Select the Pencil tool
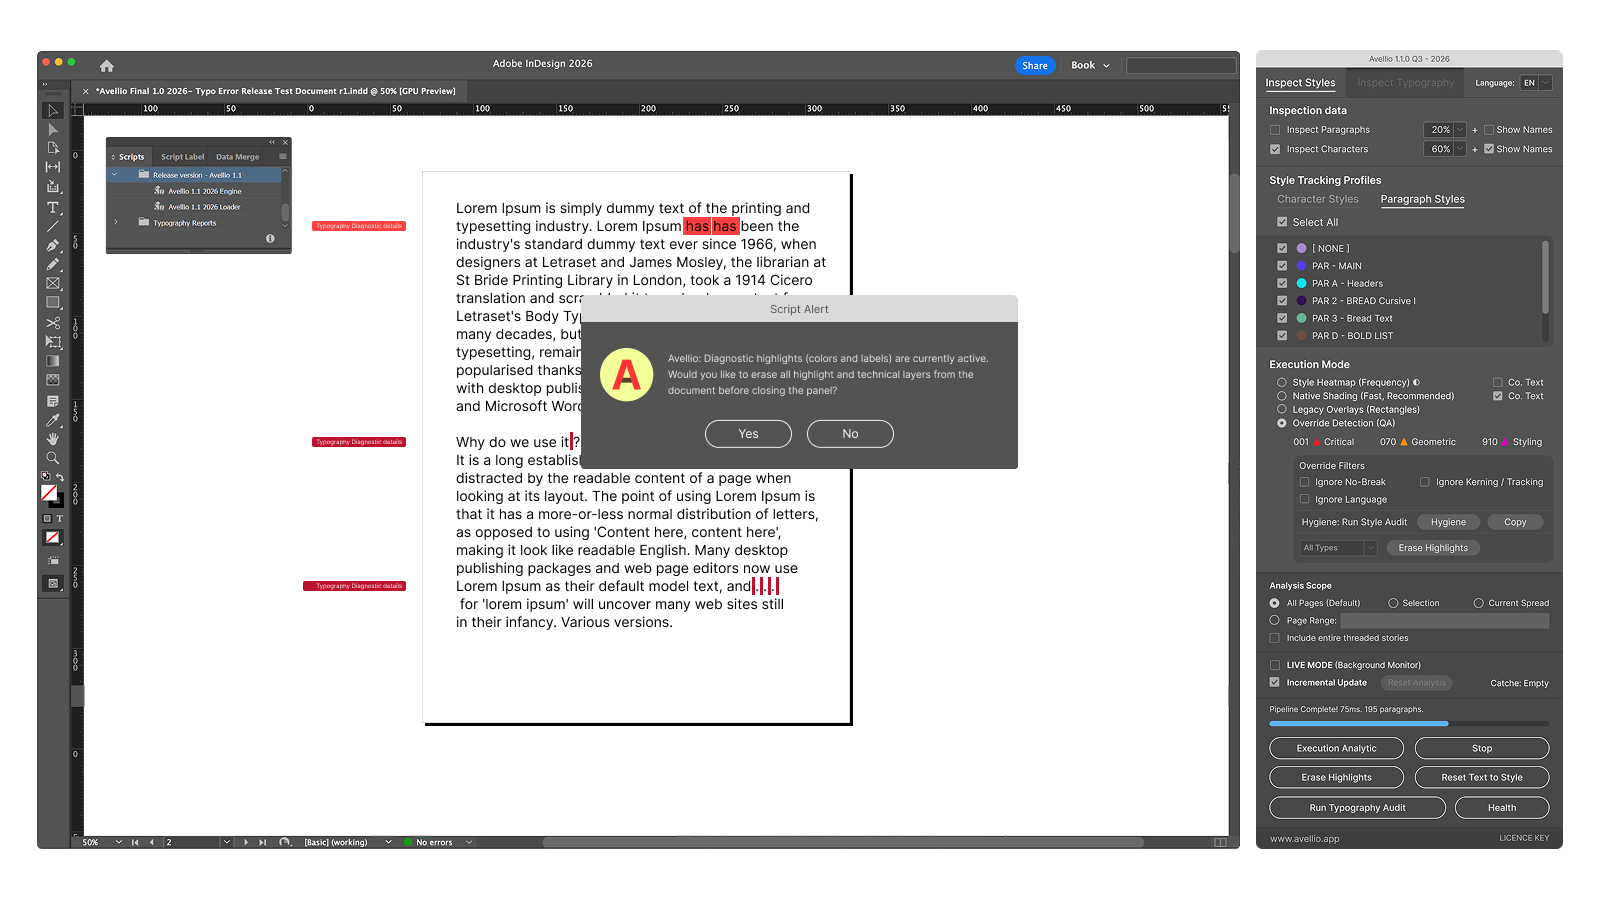The height and width of the screenshot is (900, 1600). 53,264
